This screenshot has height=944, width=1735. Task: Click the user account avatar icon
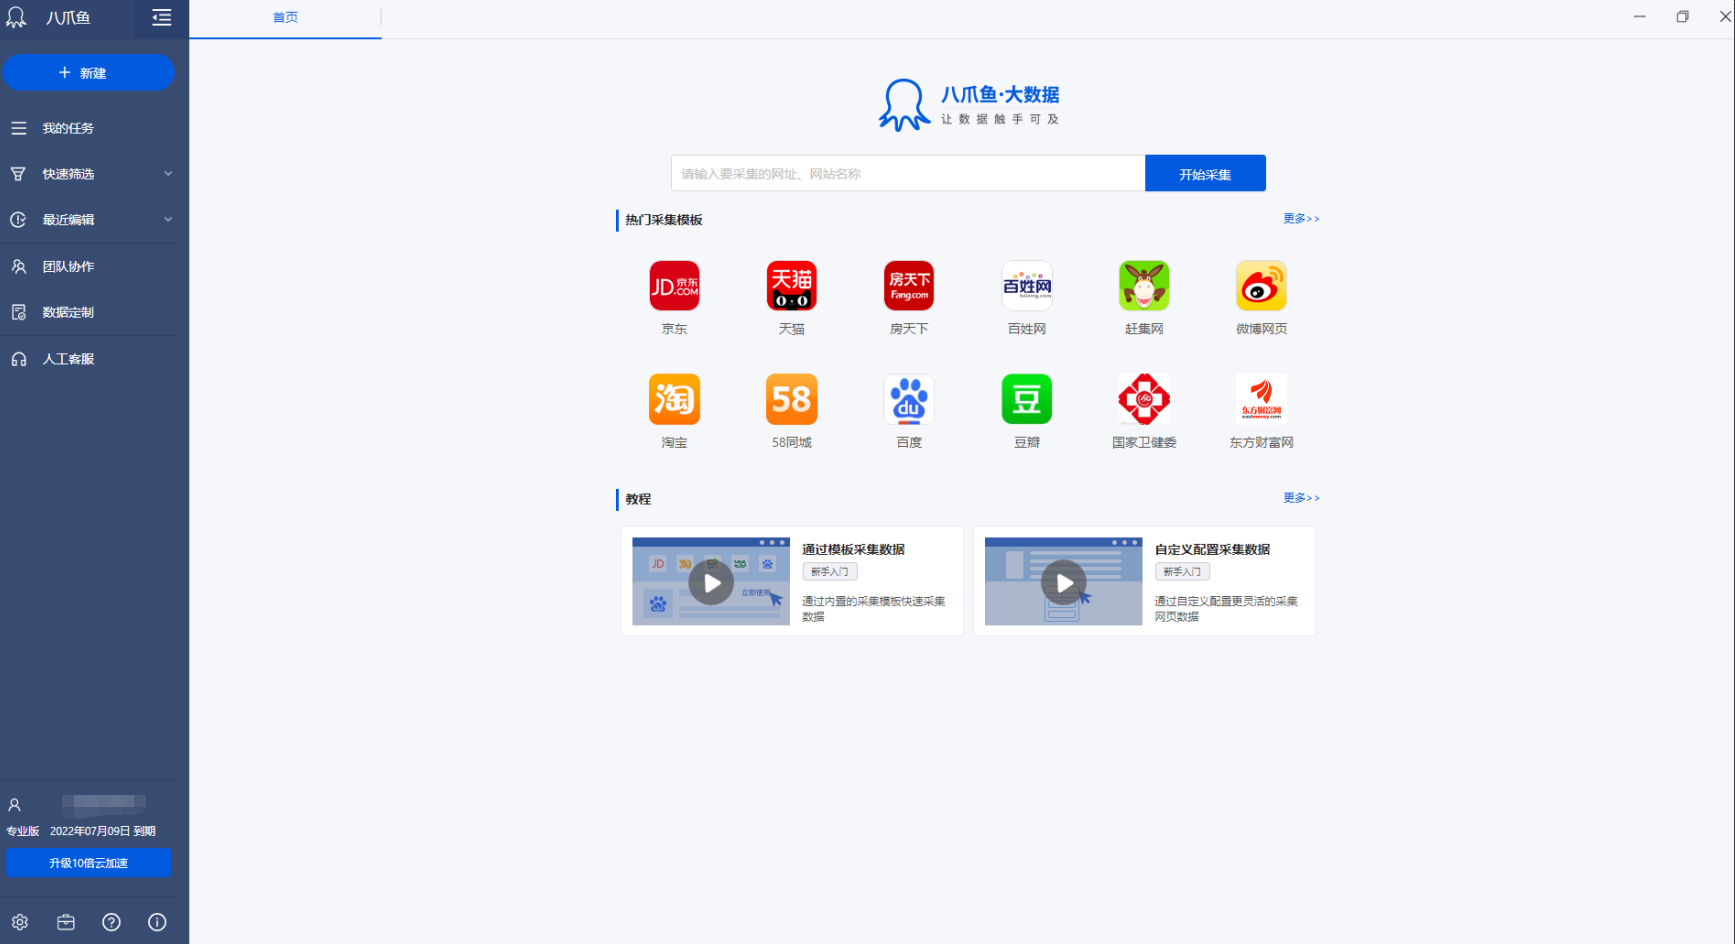tap(15, 804)
